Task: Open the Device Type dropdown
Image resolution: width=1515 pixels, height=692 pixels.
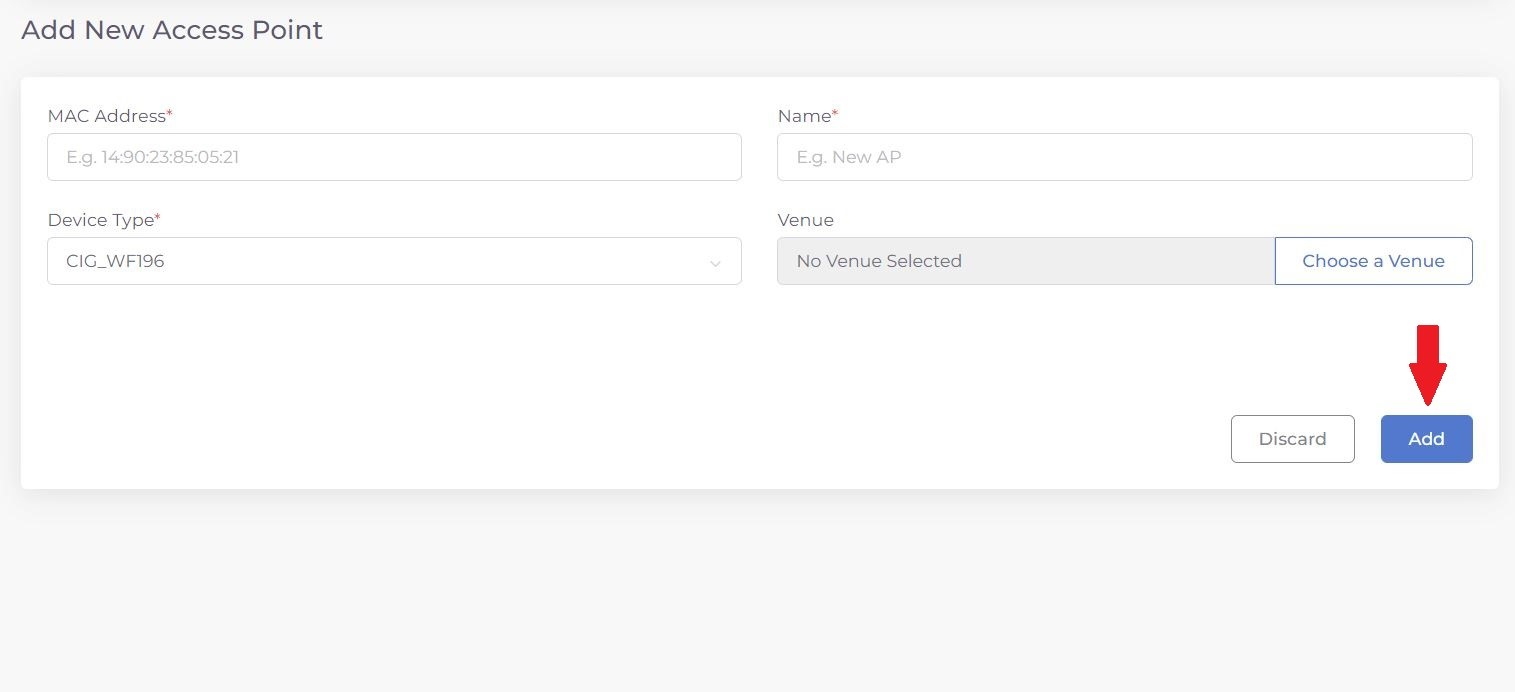Action: click(x=394, y=261)
